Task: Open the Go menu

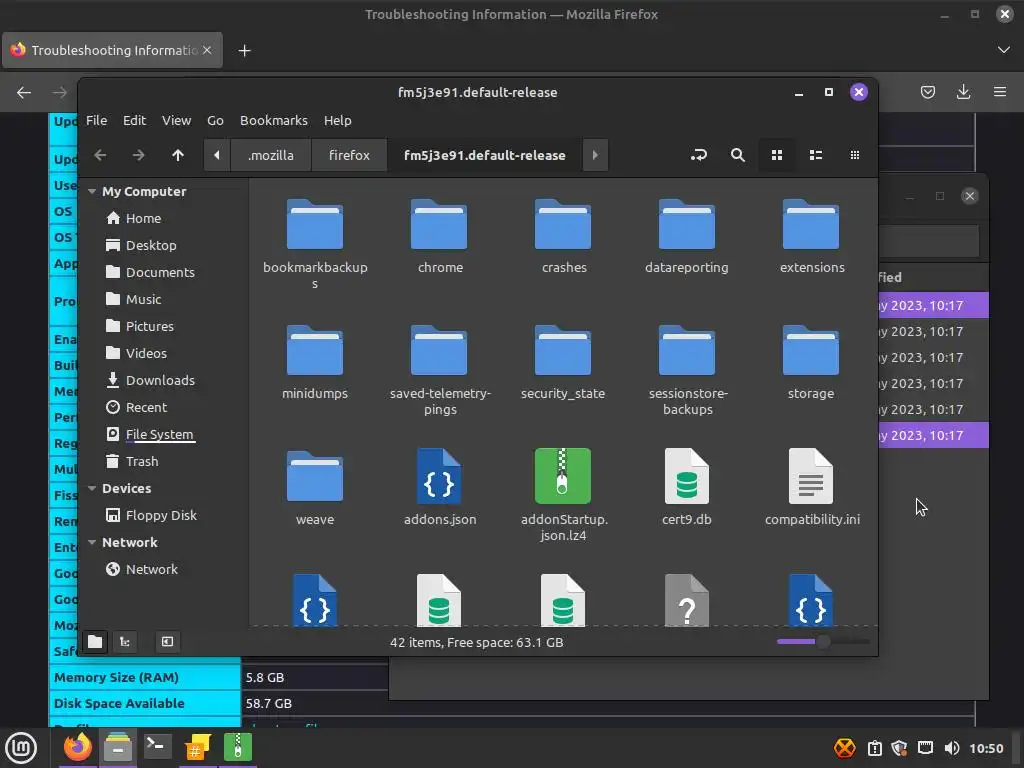Action: coord(216,121)
